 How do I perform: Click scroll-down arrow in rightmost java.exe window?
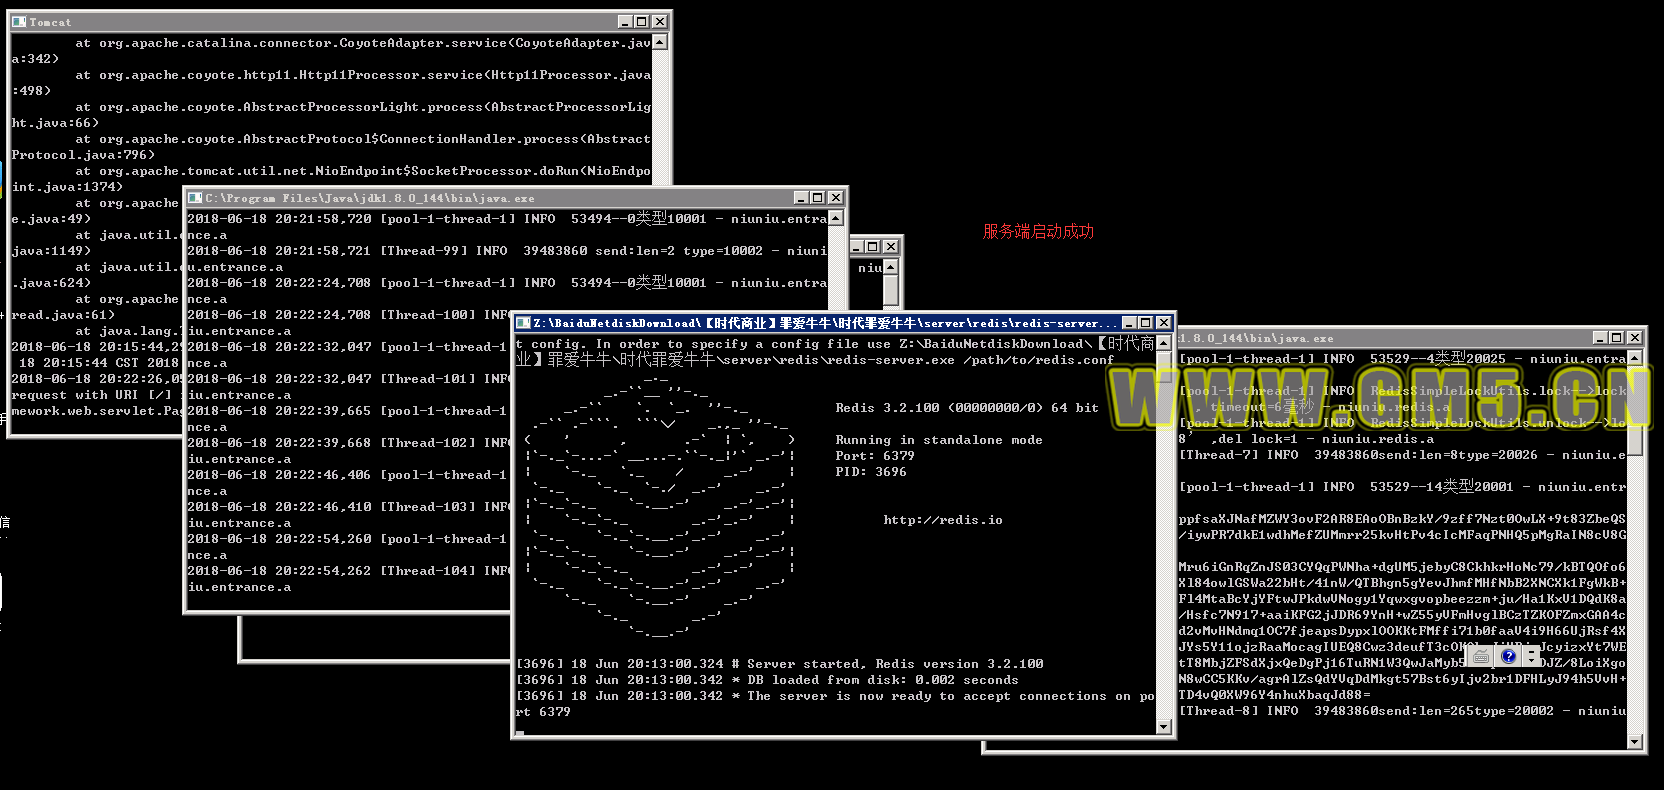pos(1635,742)
